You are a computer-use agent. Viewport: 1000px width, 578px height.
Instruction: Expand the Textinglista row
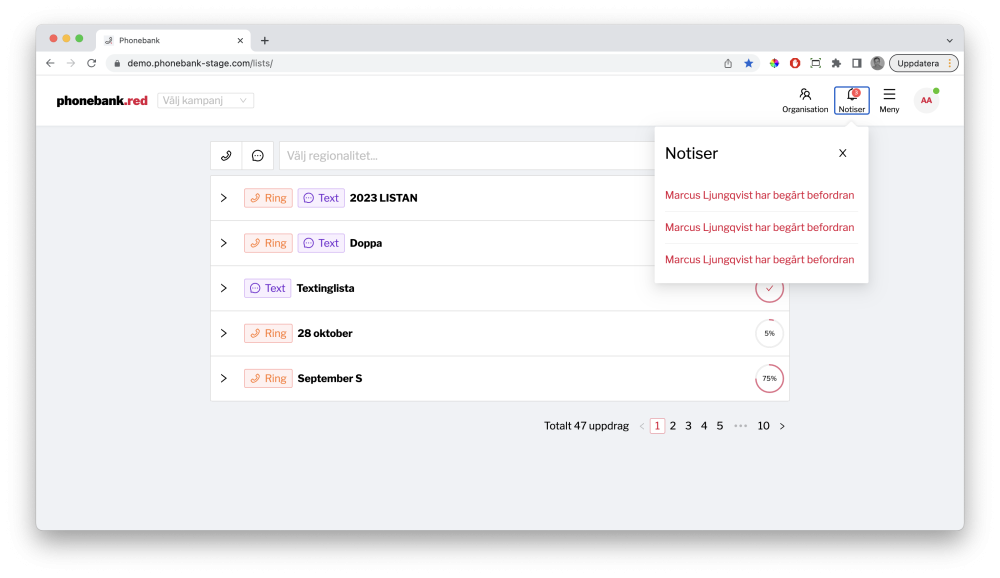pos(224,288)
